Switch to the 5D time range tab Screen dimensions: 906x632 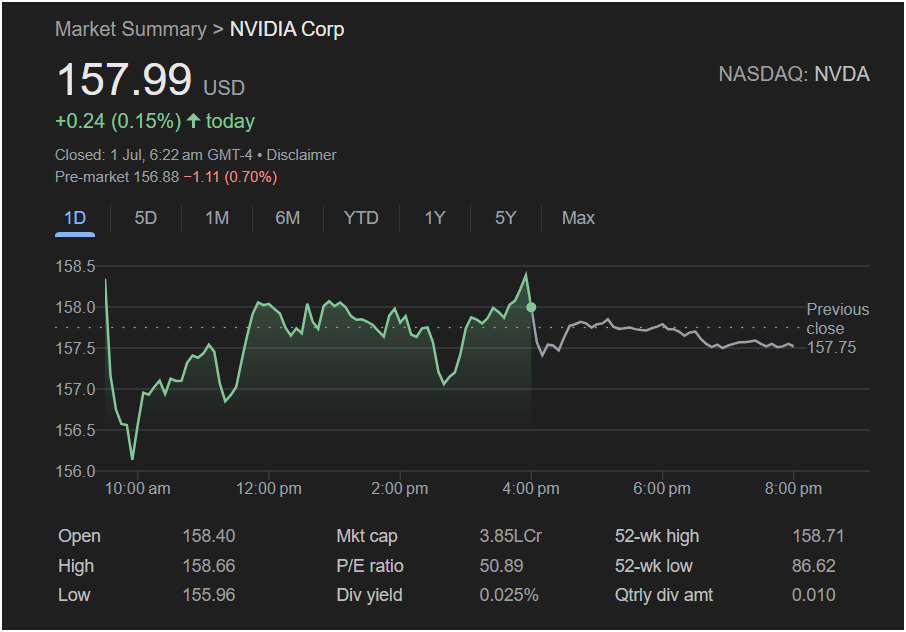coord(146,218)
